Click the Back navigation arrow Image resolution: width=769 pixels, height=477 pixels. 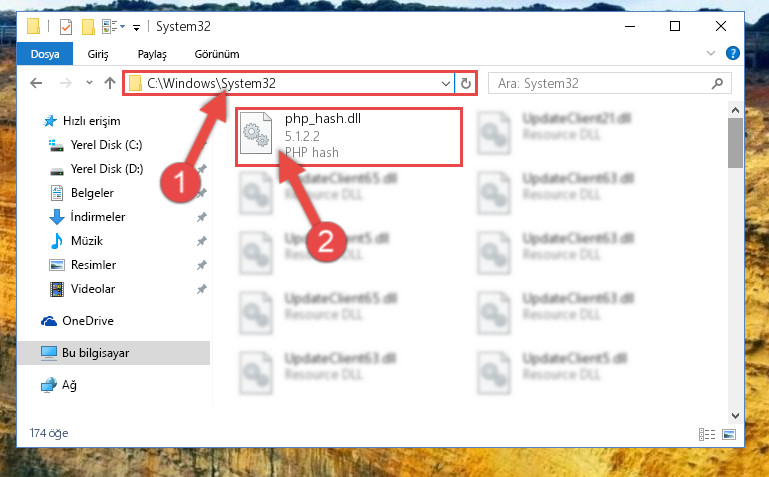click(36, 83)
